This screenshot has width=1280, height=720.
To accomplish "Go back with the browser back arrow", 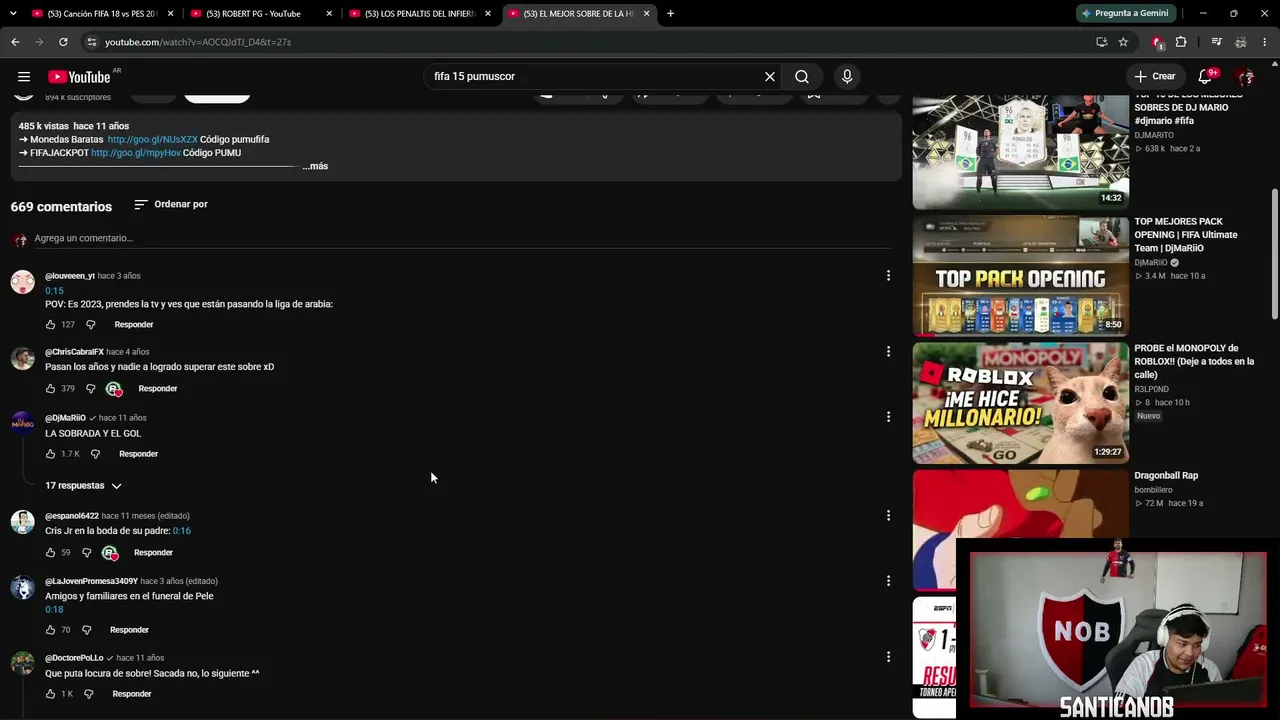I will pyautogui.click(x=15, y=42).
